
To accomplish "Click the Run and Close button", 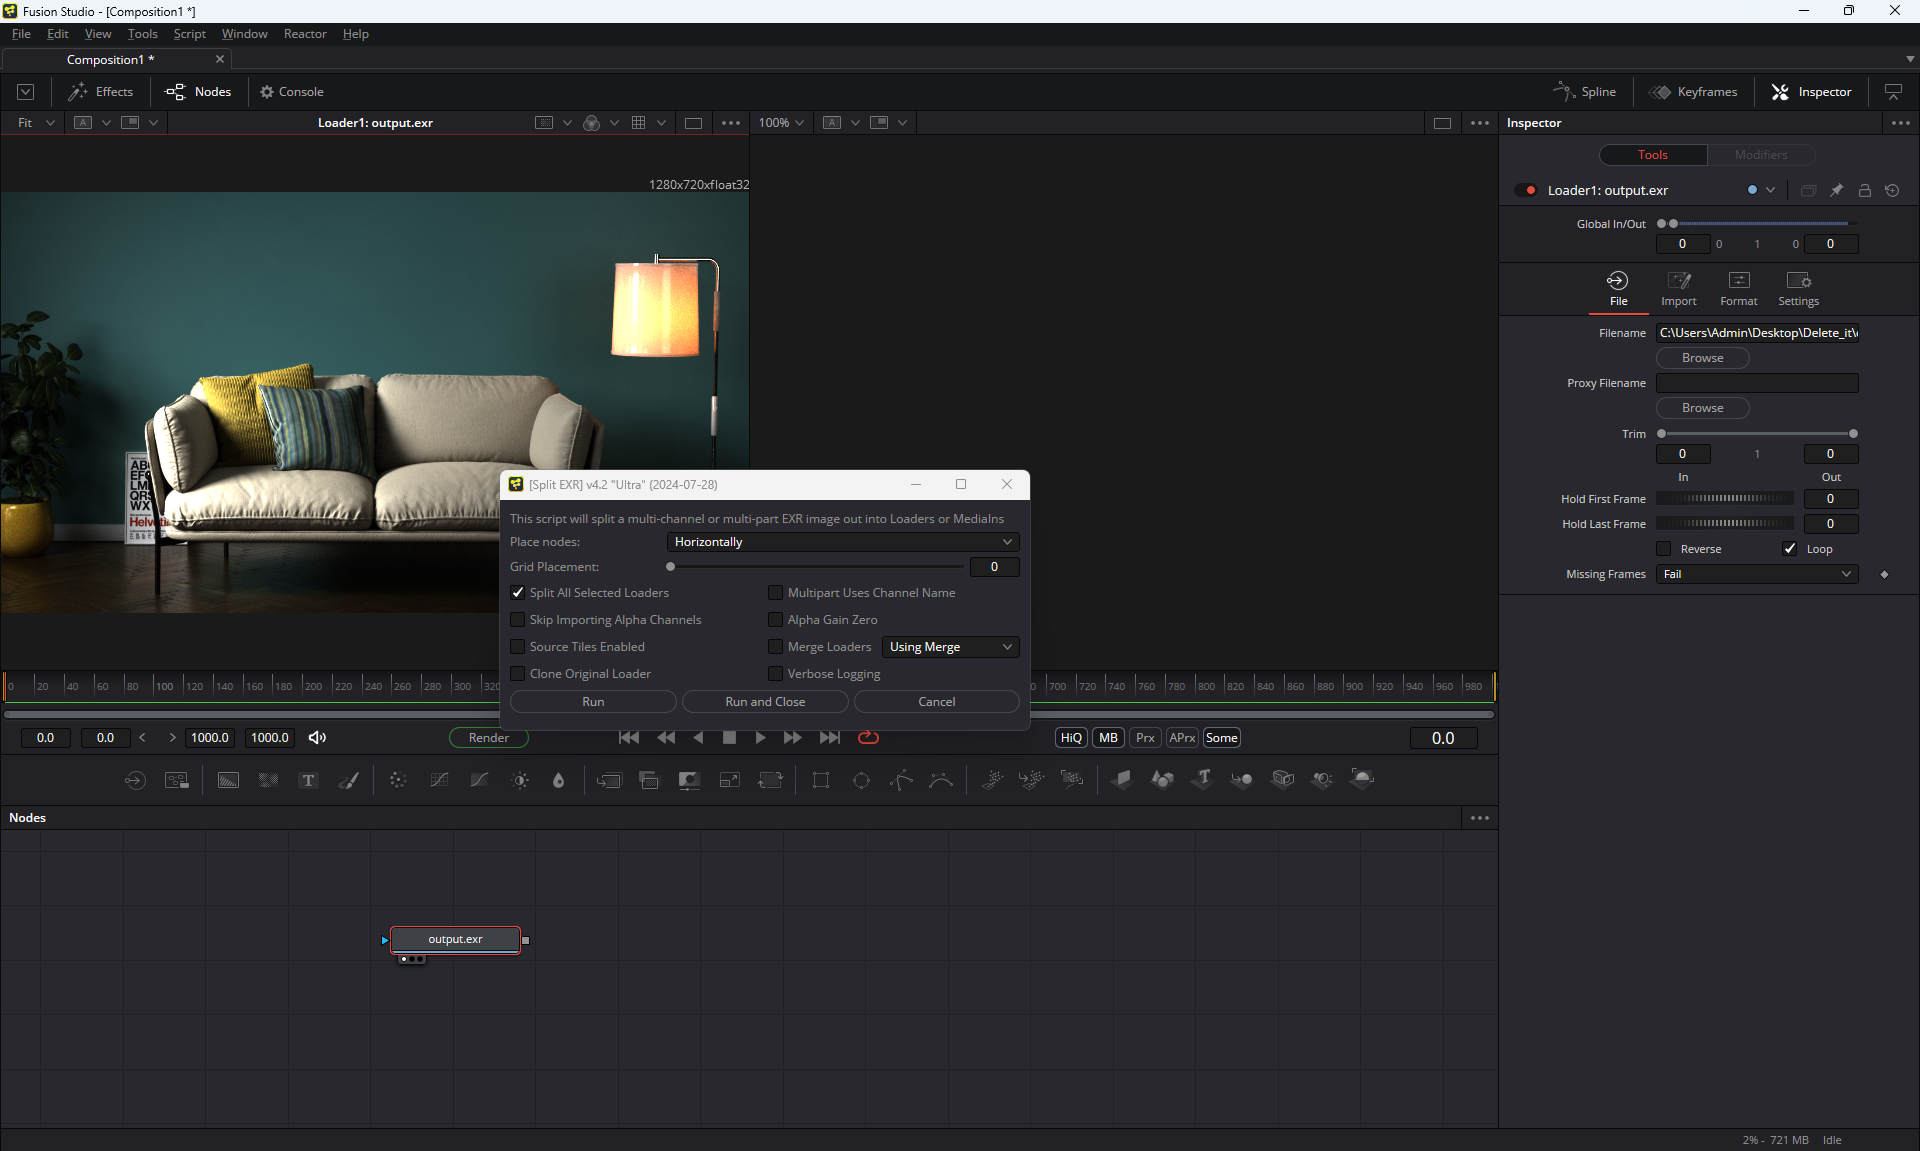I will 765,702.
